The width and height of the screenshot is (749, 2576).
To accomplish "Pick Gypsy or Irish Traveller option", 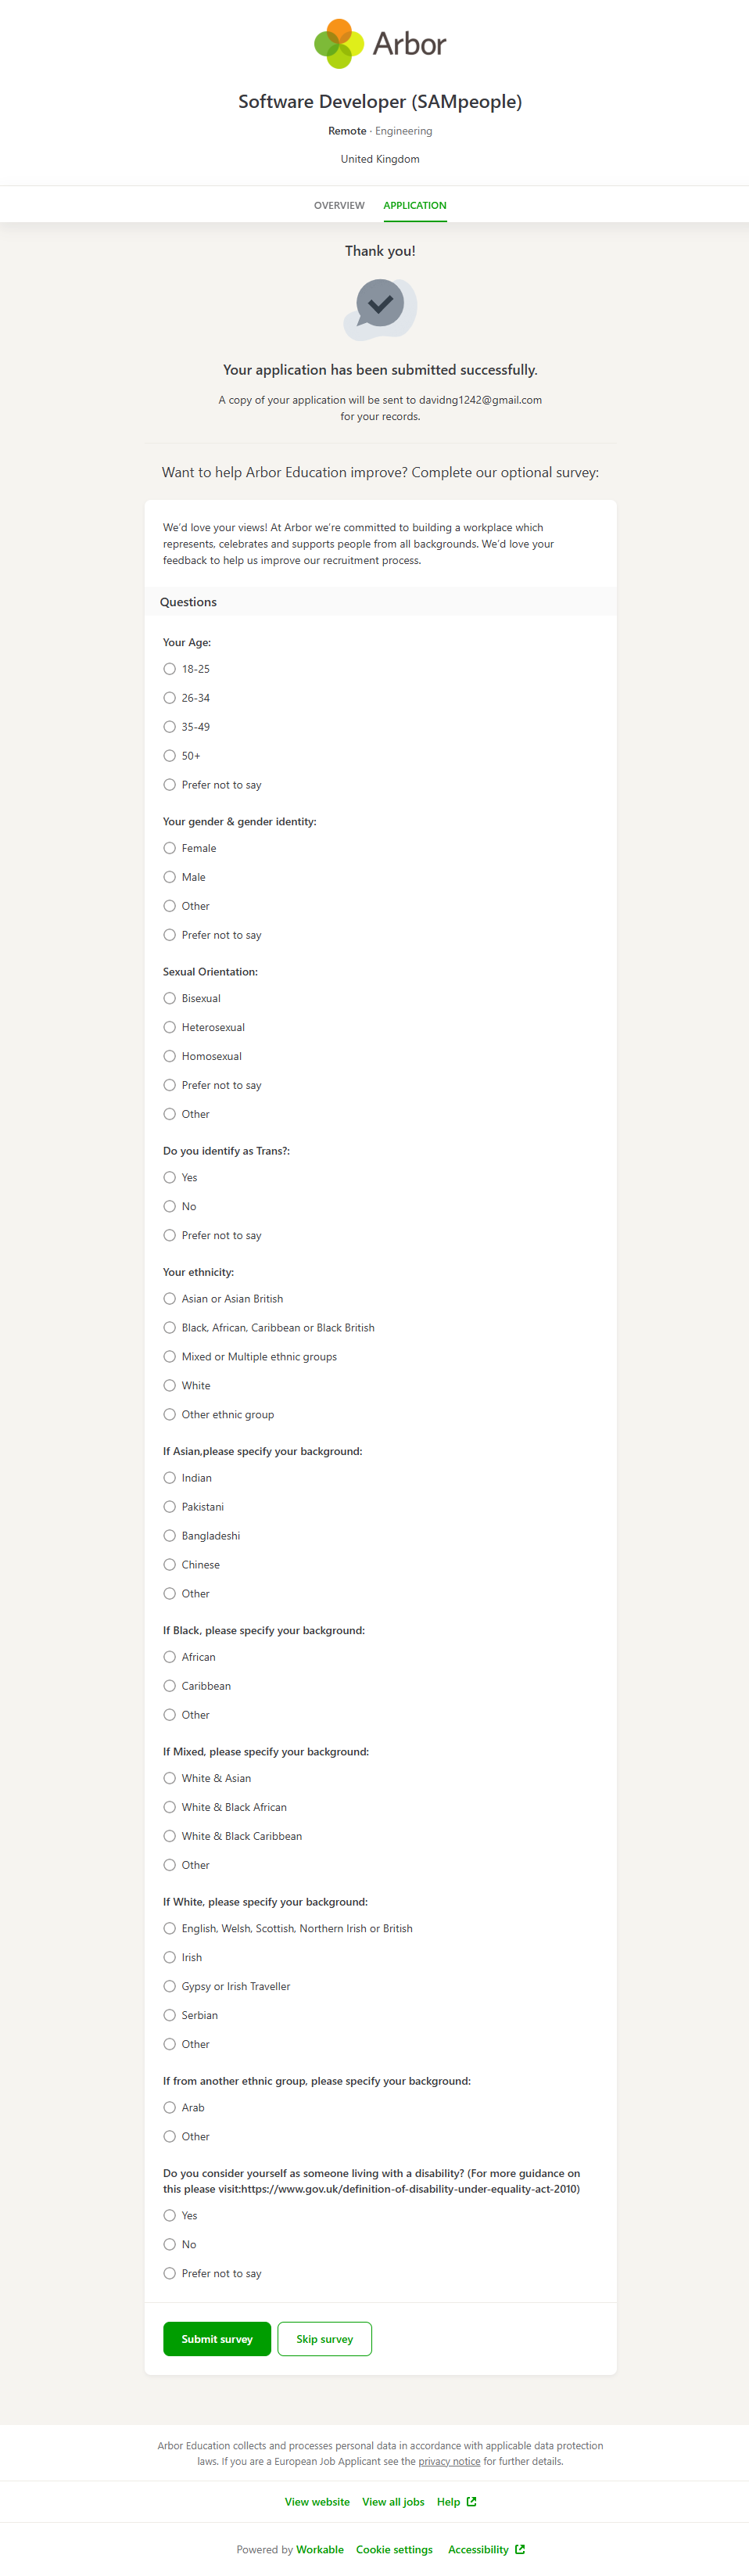I will [170, 1986].
